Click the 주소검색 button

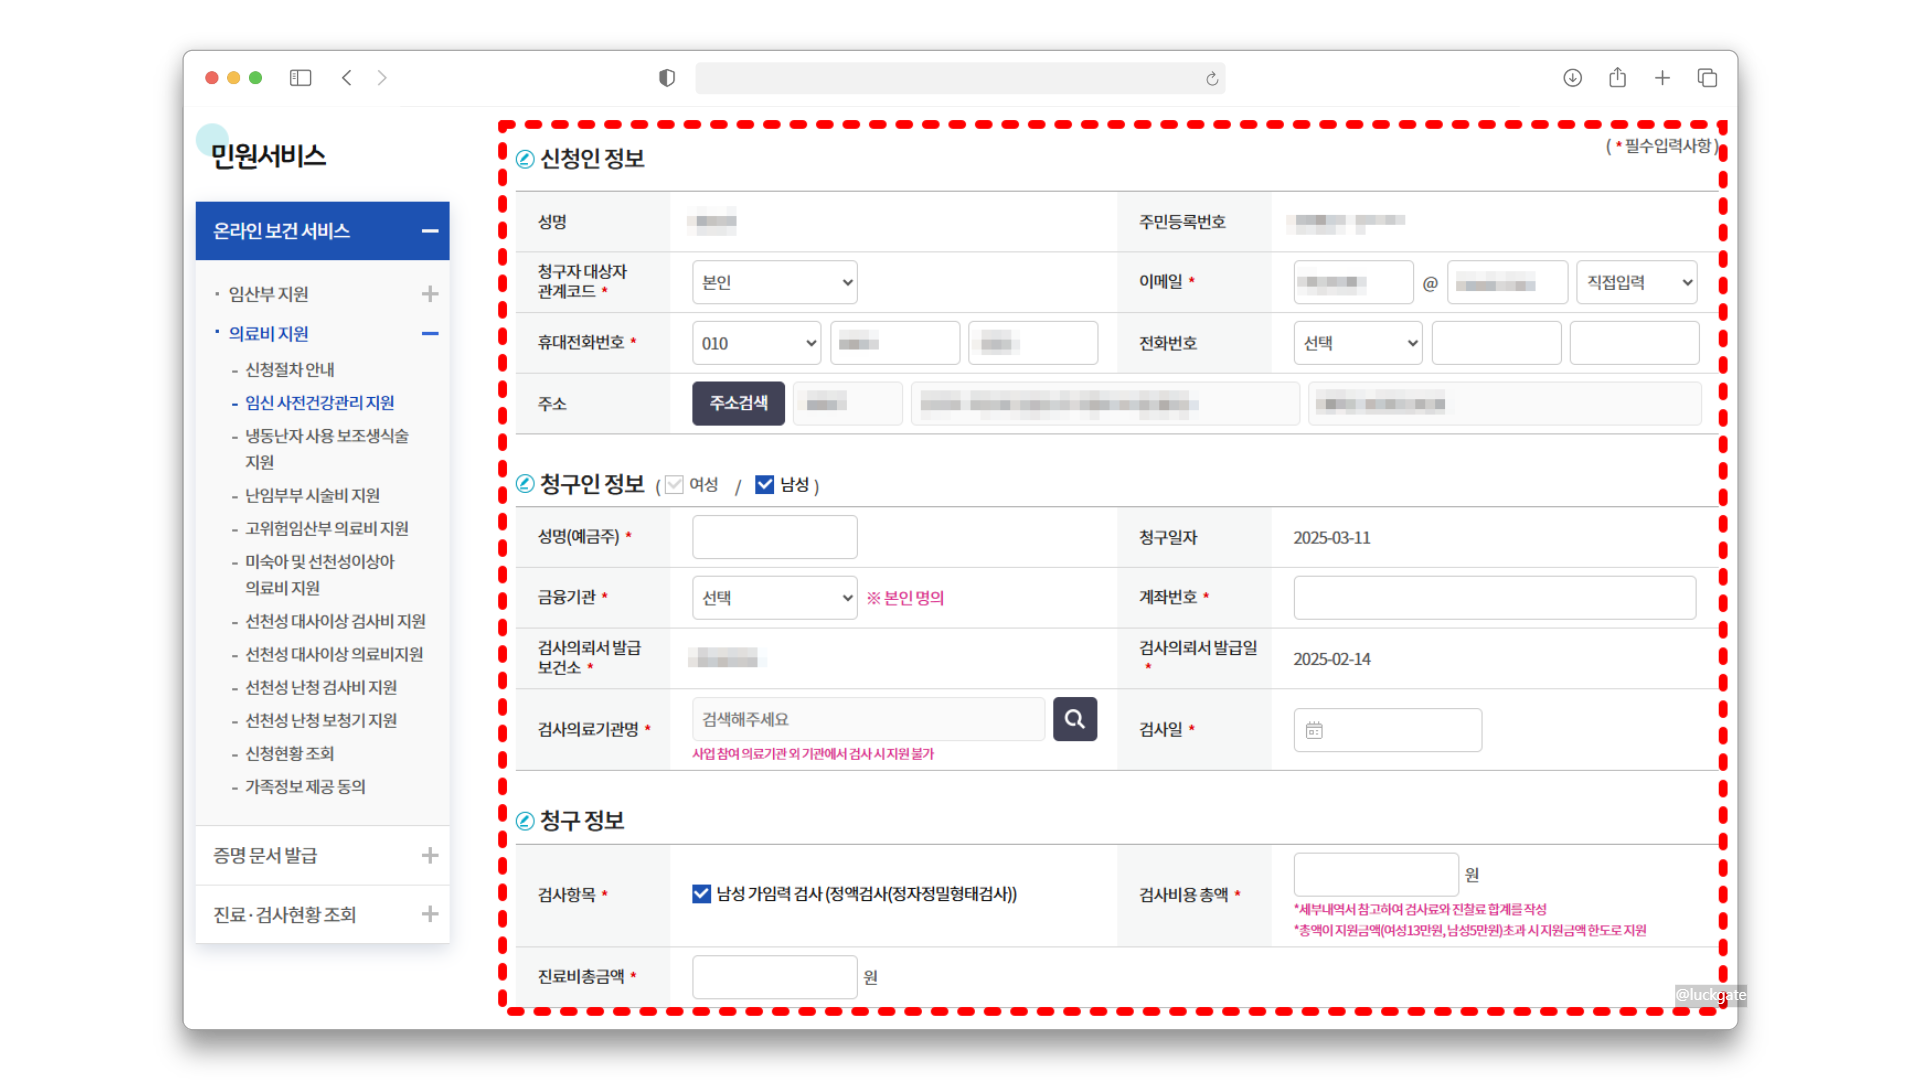point(738,403)
